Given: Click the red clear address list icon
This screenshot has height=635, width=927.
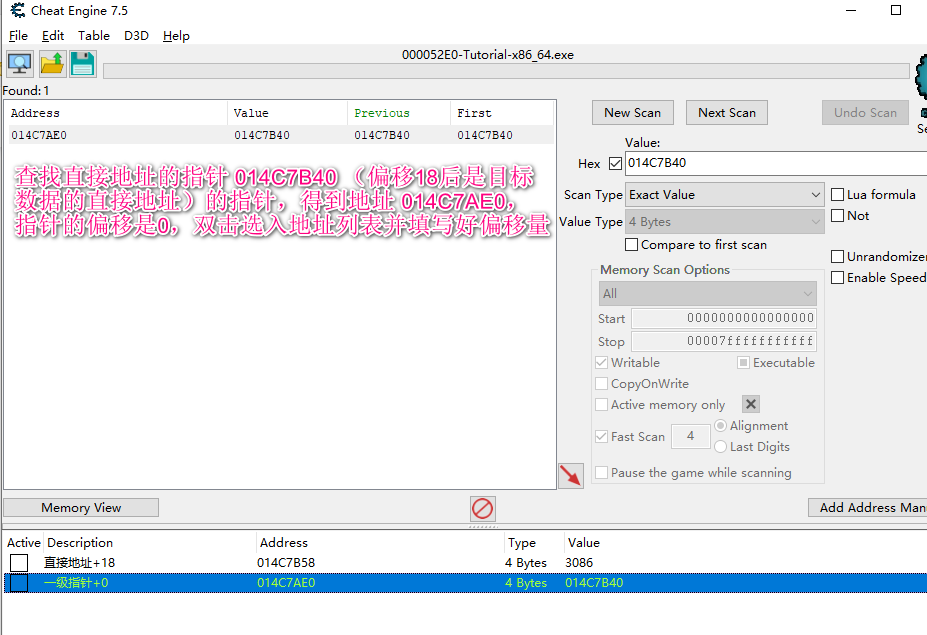Looking at the screenshot, I should click(x=483, y=508).
